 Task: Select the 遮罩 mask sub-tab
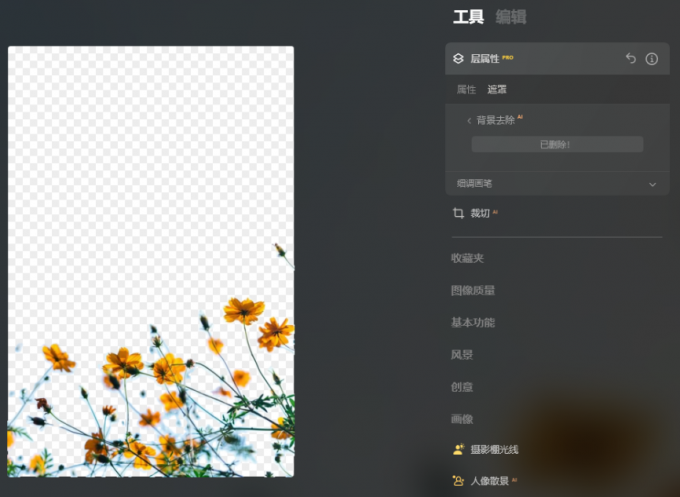point(497,90)
